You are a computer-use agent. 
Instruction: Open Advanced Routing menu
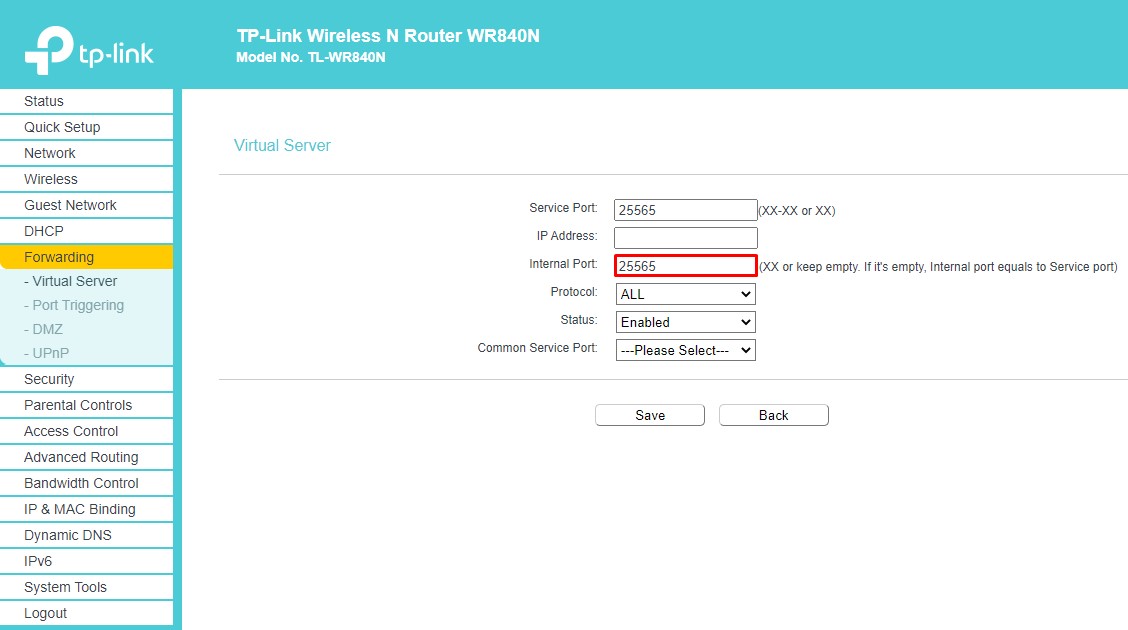click(86, 457)
